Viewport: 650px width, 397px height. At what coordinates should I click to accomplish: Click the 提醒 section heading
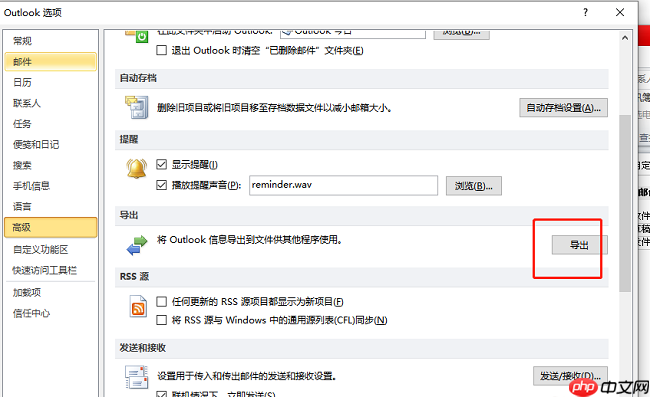click(x=129, y=139)
